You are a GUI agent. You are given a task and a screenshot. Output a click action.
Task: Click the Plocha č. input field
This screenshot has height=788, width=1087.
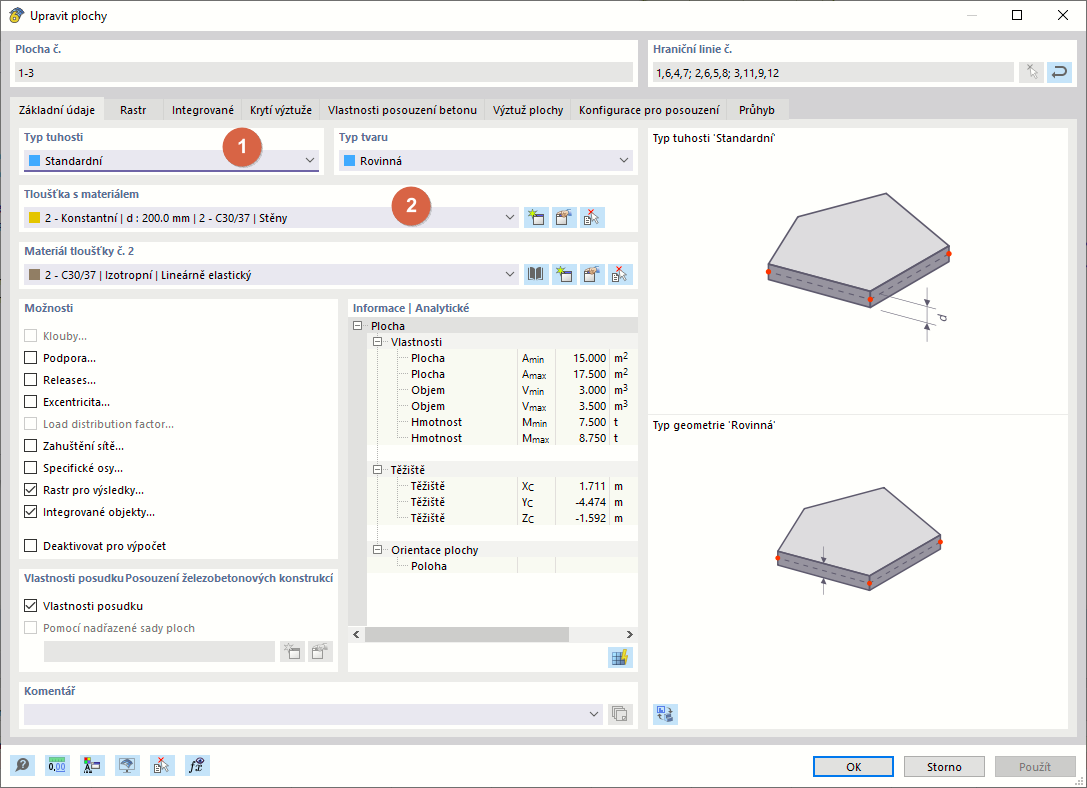point(324,73)
